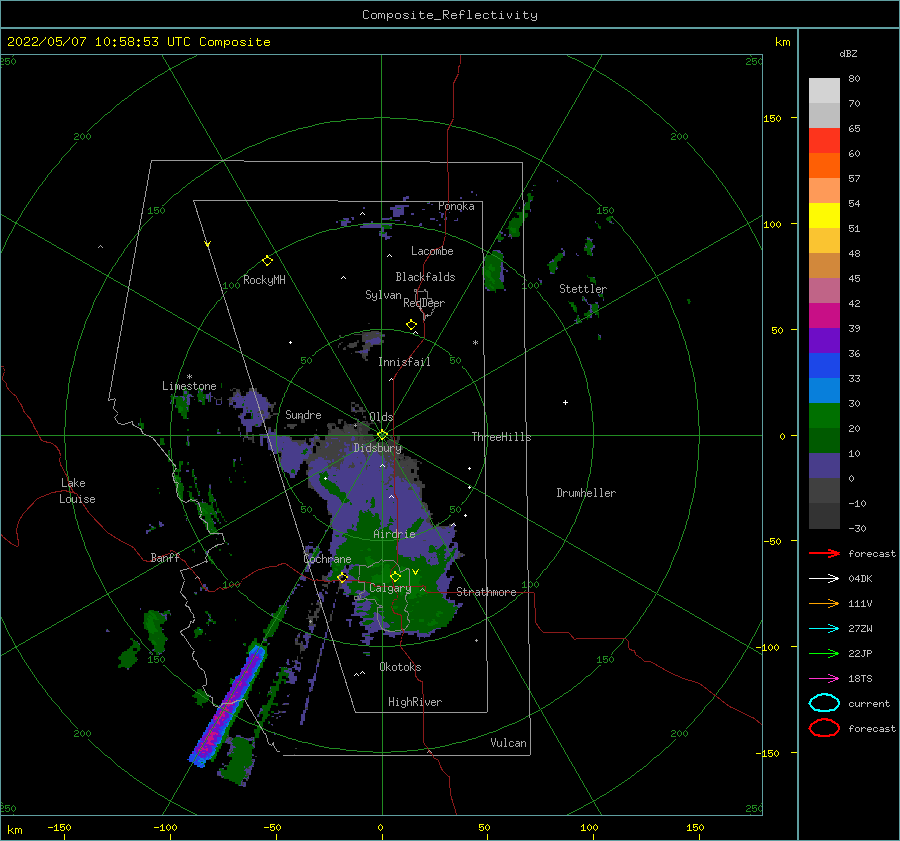Screen dimensions: 900x841
Task: Click the Didsbury city label
Action: pos(377,448)
